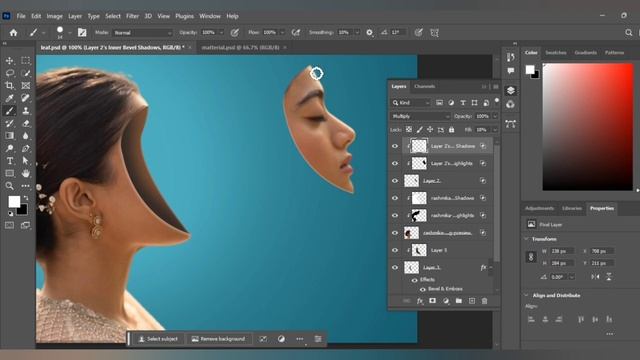This screenshot has height=360, width=640.
Task: Click the smoothing options gear icon
Action: point(369,33)
